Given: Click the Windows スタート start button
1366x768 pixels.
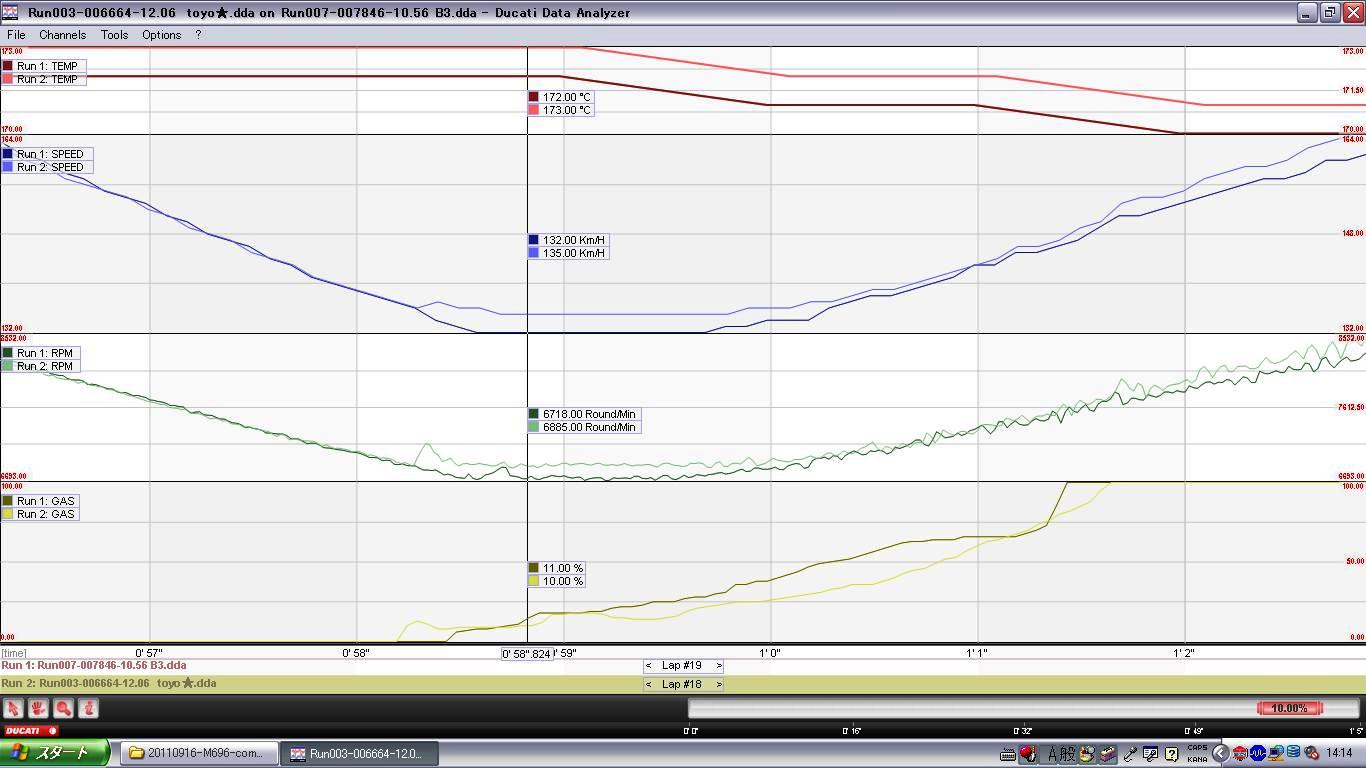Looking at the screenshot, I should point(55,753).
